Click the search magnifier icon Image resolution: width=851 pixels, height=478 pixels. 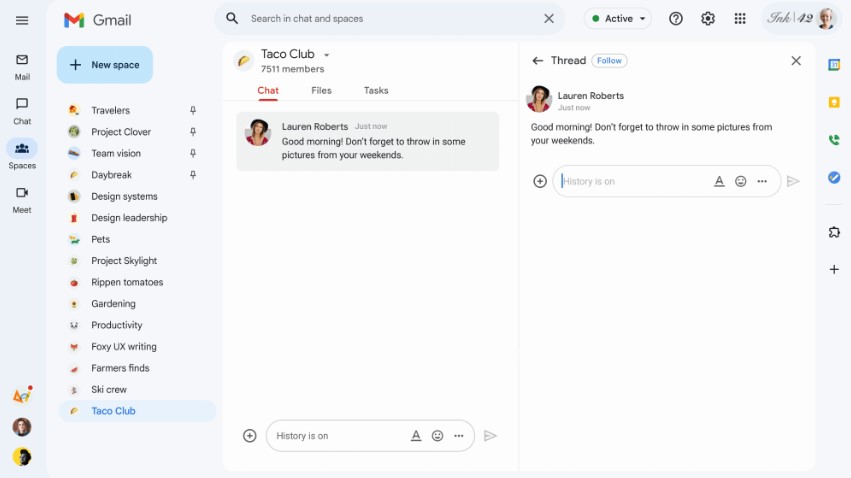(x=232, y=18)
